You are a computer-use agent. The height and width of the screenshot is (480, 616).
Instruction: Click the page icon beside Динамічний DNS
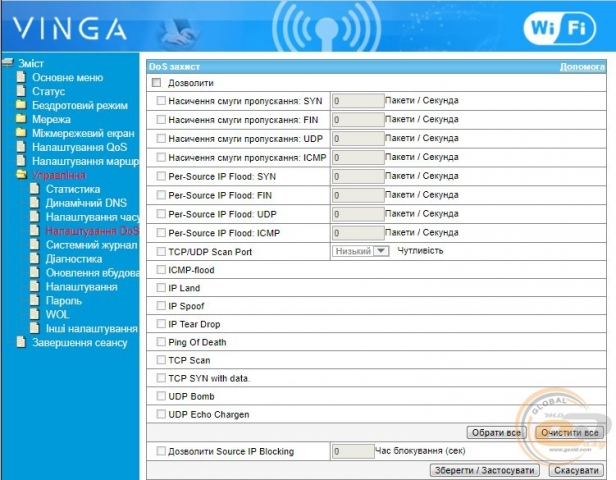[x=35, y=202]
